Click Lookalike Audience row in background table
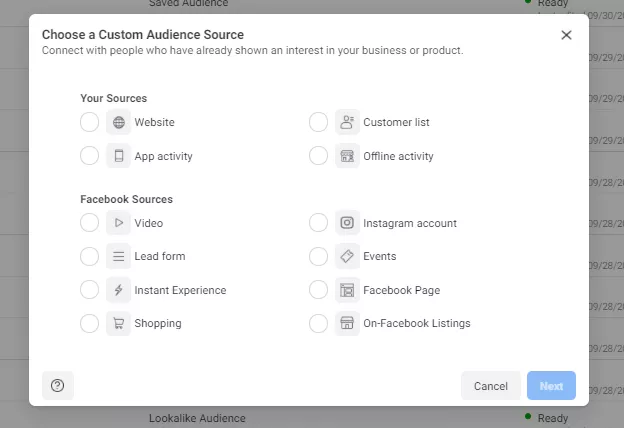 (x=197, y=418)
